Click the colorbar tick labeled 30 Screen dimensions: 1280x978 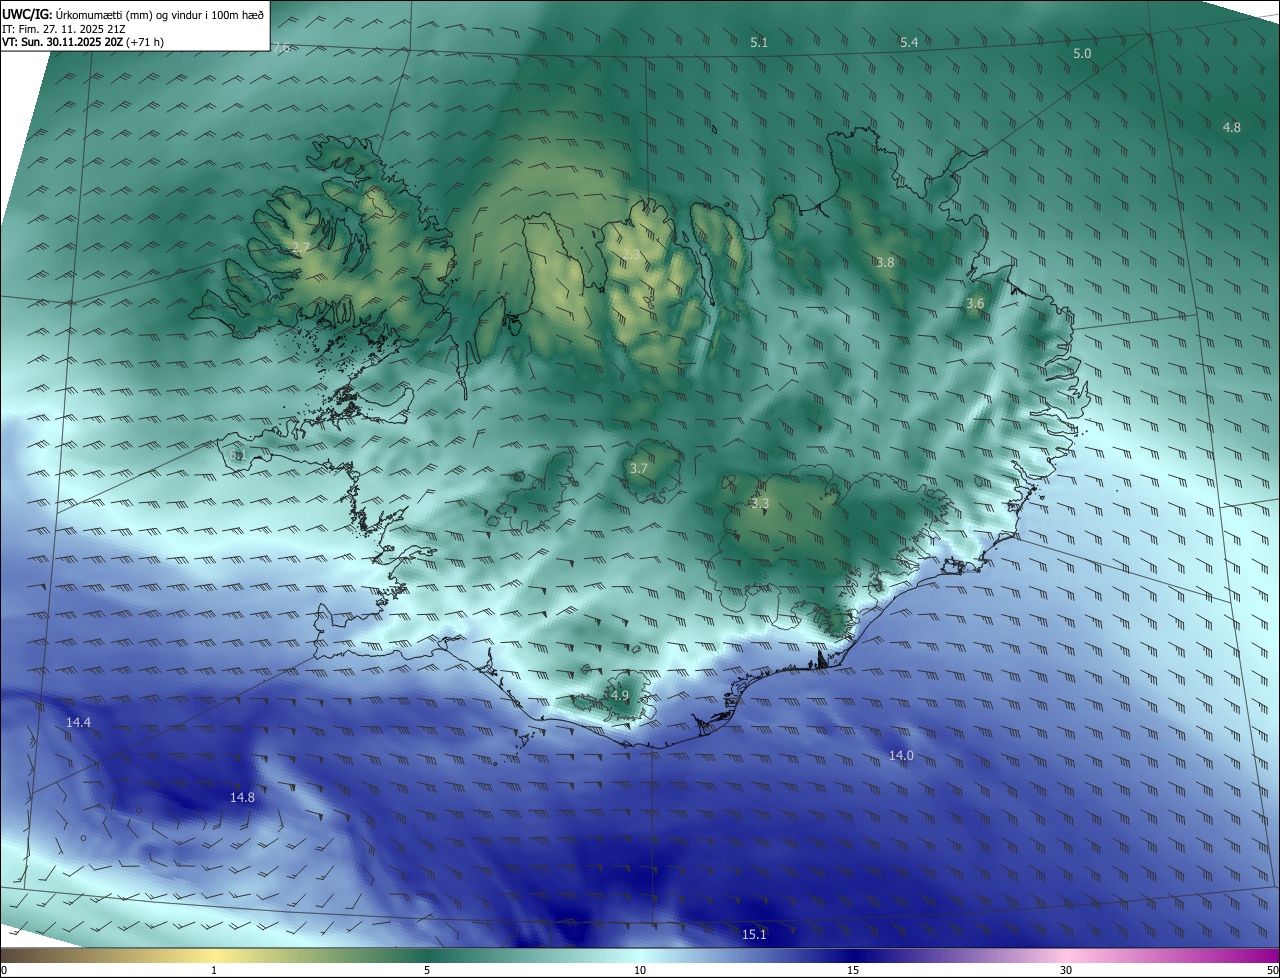point(1066,970)
